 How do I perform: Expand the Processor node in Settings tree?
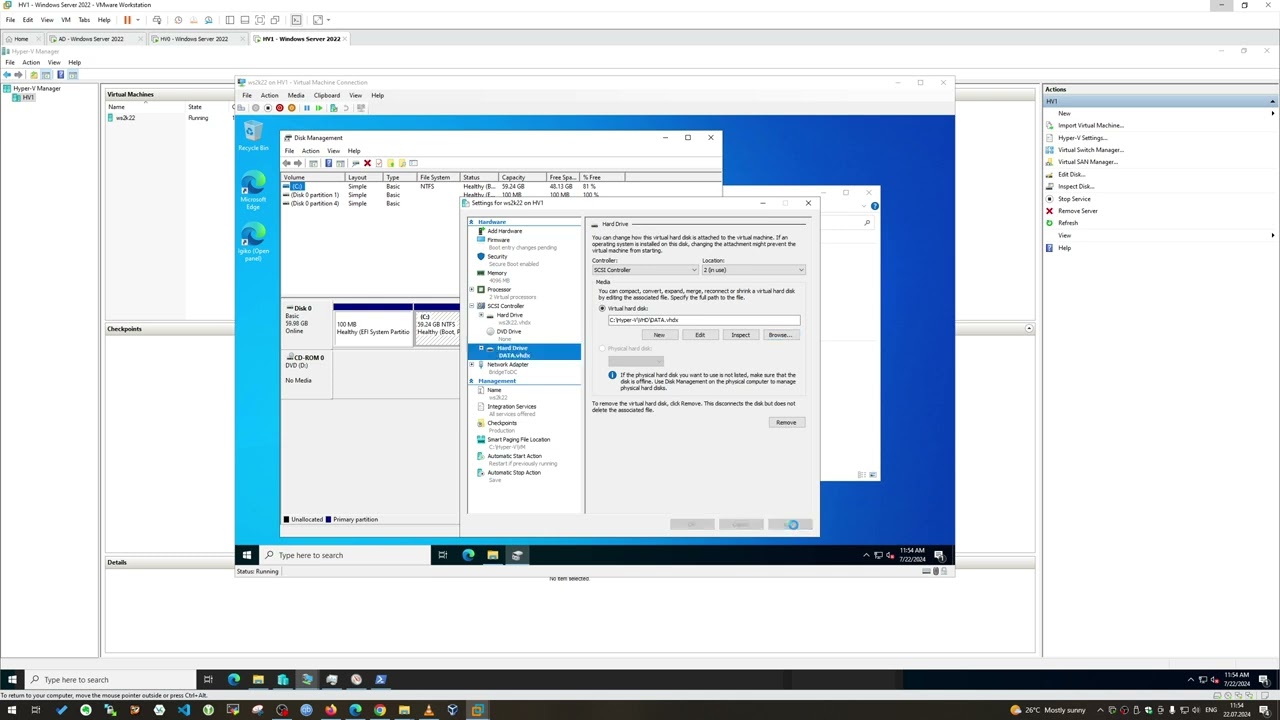472,290
